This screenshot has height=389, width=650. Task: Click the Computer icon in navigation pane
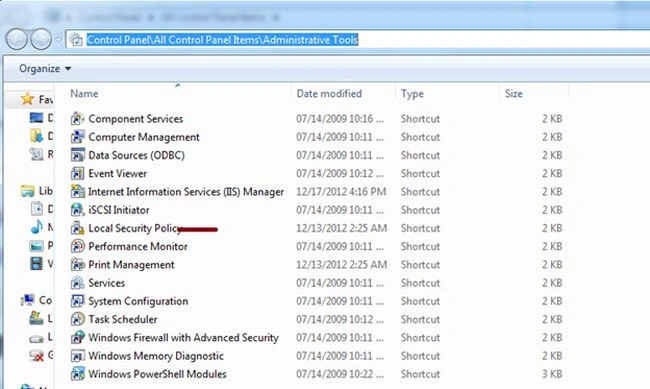(x=28, y=300)
